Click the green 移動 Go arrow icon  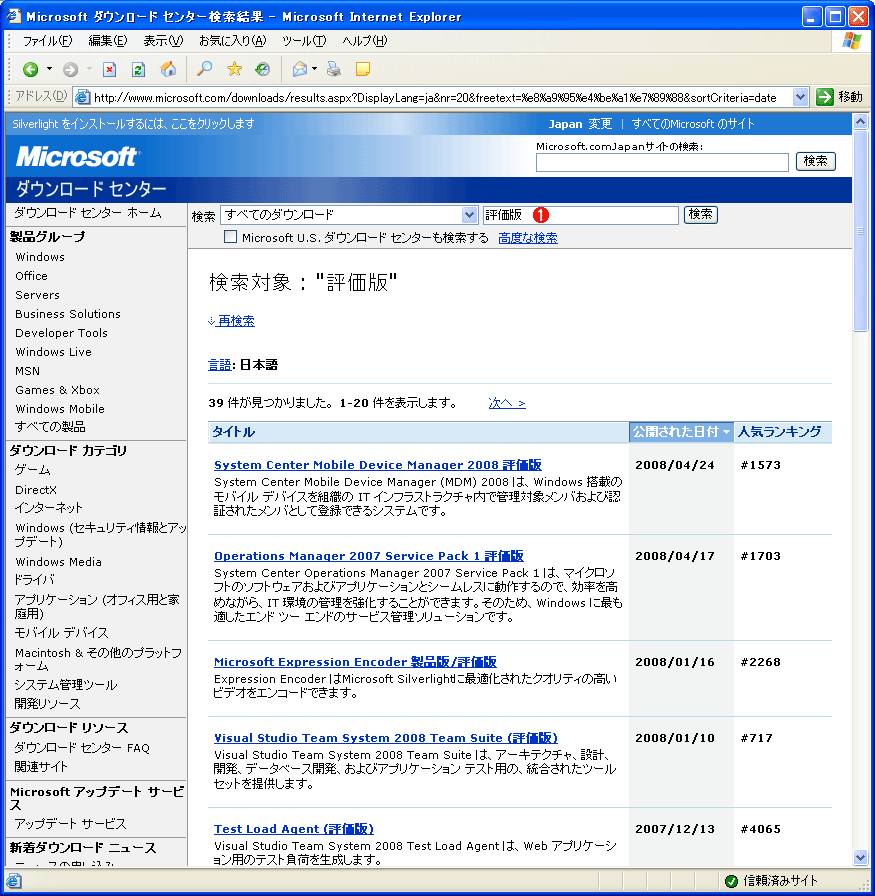click(x=825, y=97)
